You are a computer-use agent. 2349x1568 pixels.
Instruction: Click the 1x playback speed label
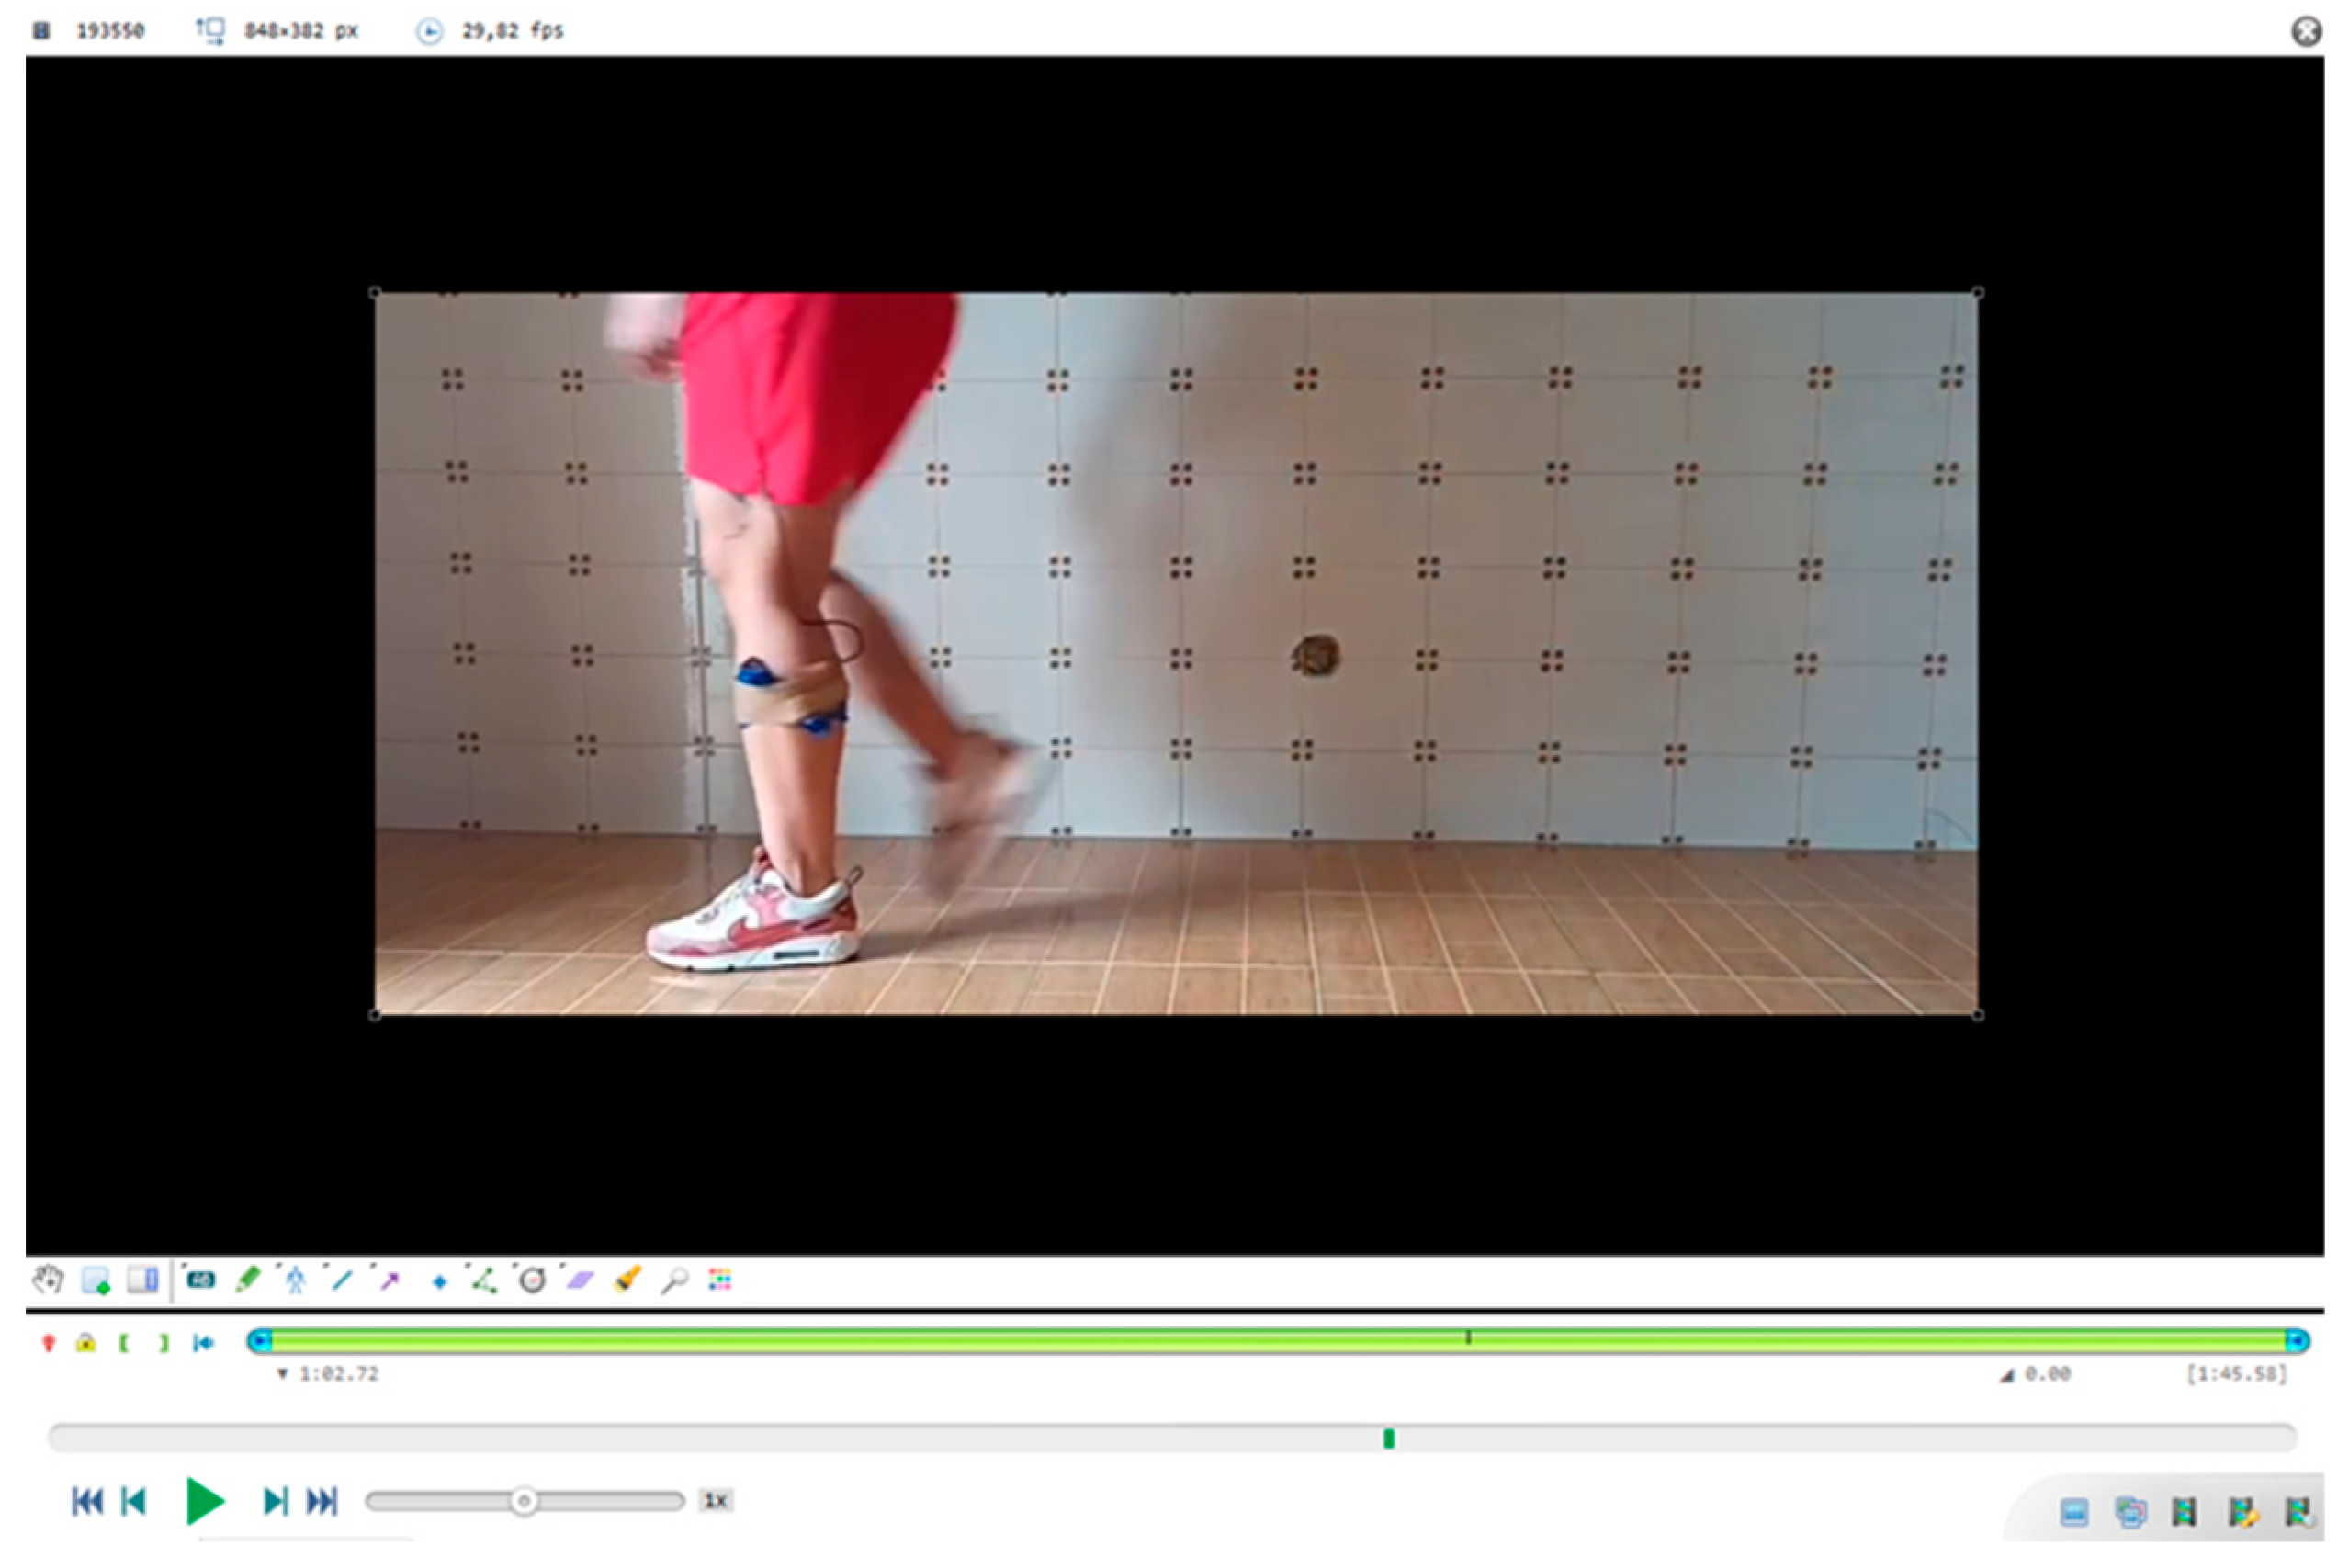point(716,1500)
